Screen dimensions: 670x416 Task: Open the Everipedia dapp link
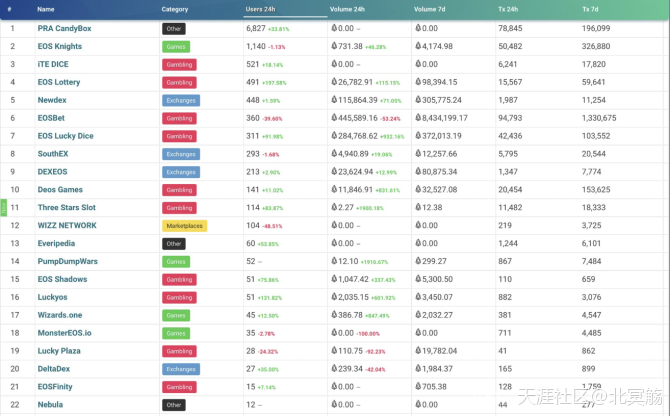(56, 243)
